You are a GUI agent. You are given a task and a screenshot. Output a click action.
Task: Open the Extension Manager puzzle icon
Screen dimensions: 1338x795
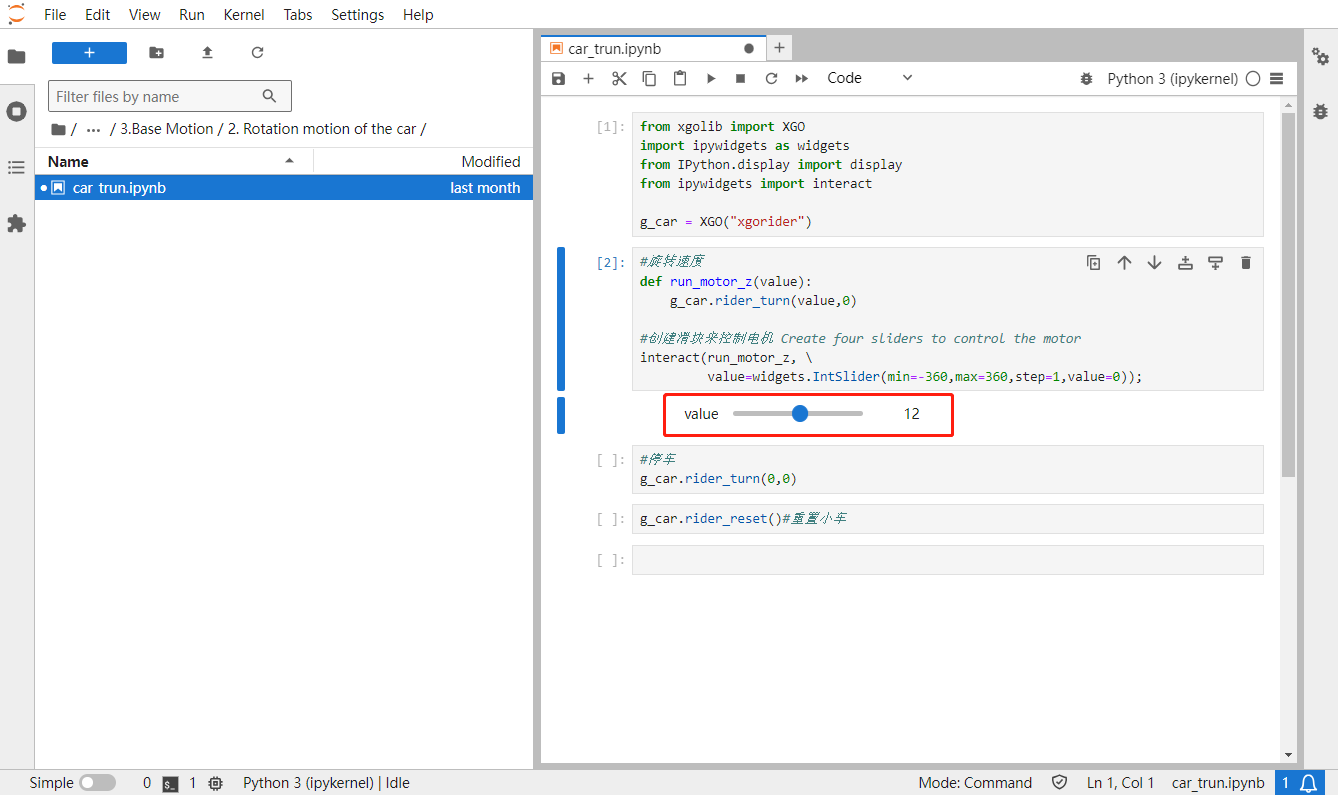(16, 223)
